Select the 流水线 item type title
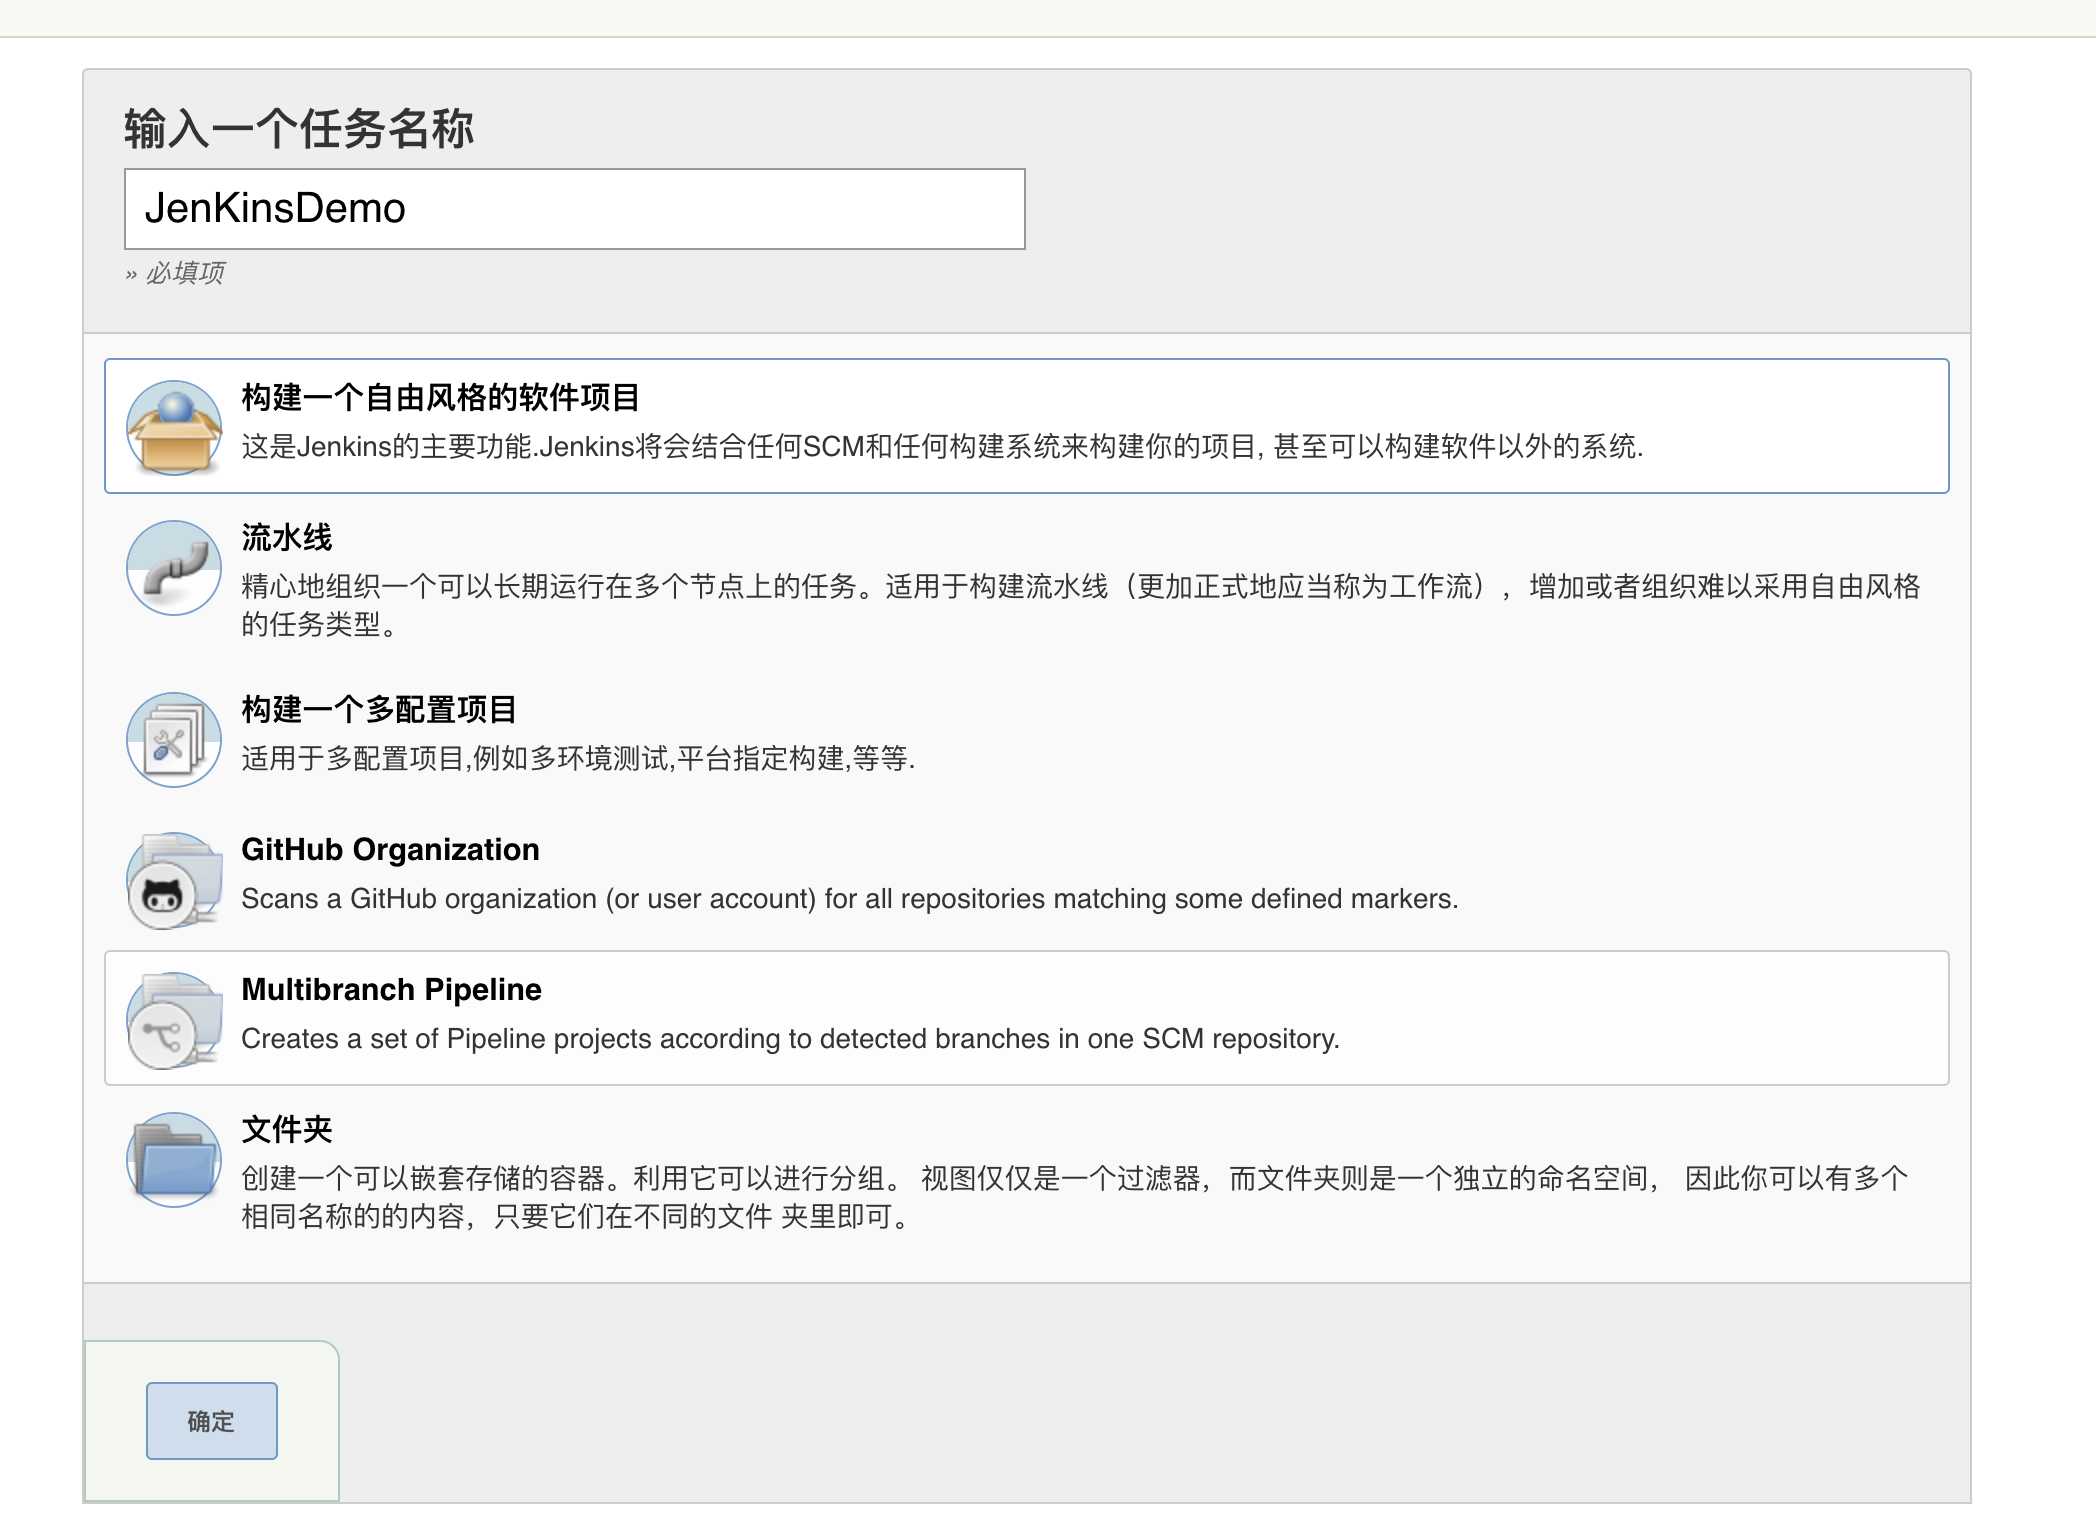Screen dimensions: 2096x1536 (287, 538)
